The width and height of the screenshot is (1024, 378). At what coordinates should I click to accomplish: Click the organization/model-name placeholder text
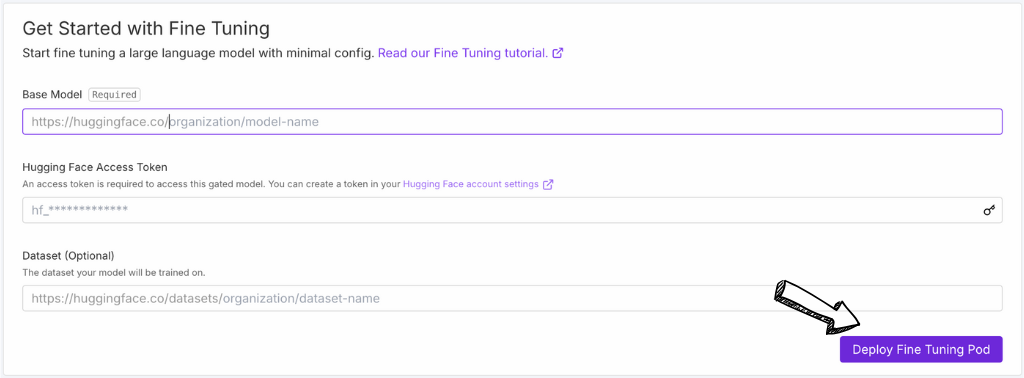pyautogui.click(x=244, y=121)
